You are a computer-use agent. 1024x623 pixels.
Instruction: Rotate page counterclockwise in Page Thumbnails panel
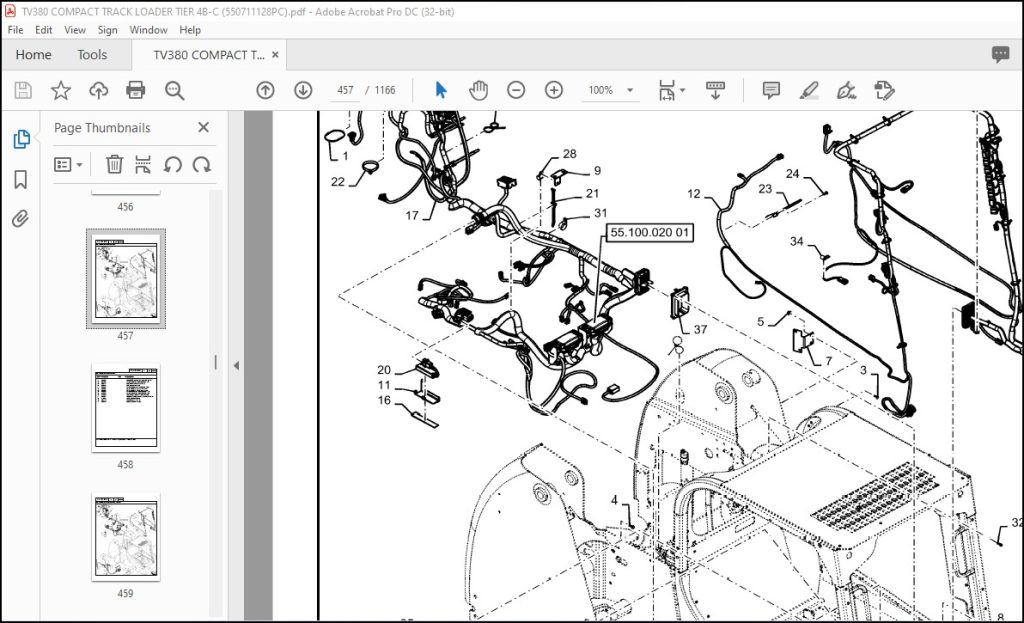(172, 164)
